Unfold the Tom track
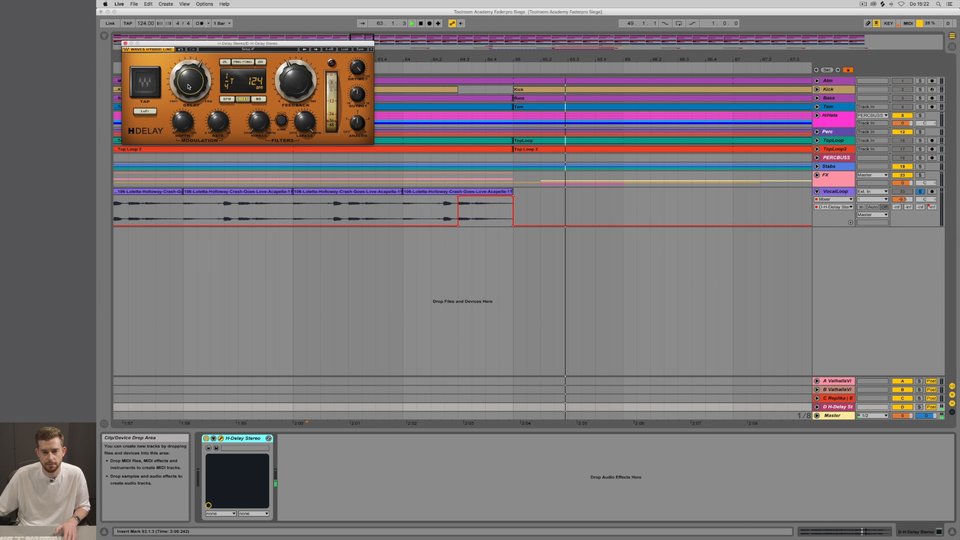The height and width of the screenshot is (540, 960). [817, 106]
